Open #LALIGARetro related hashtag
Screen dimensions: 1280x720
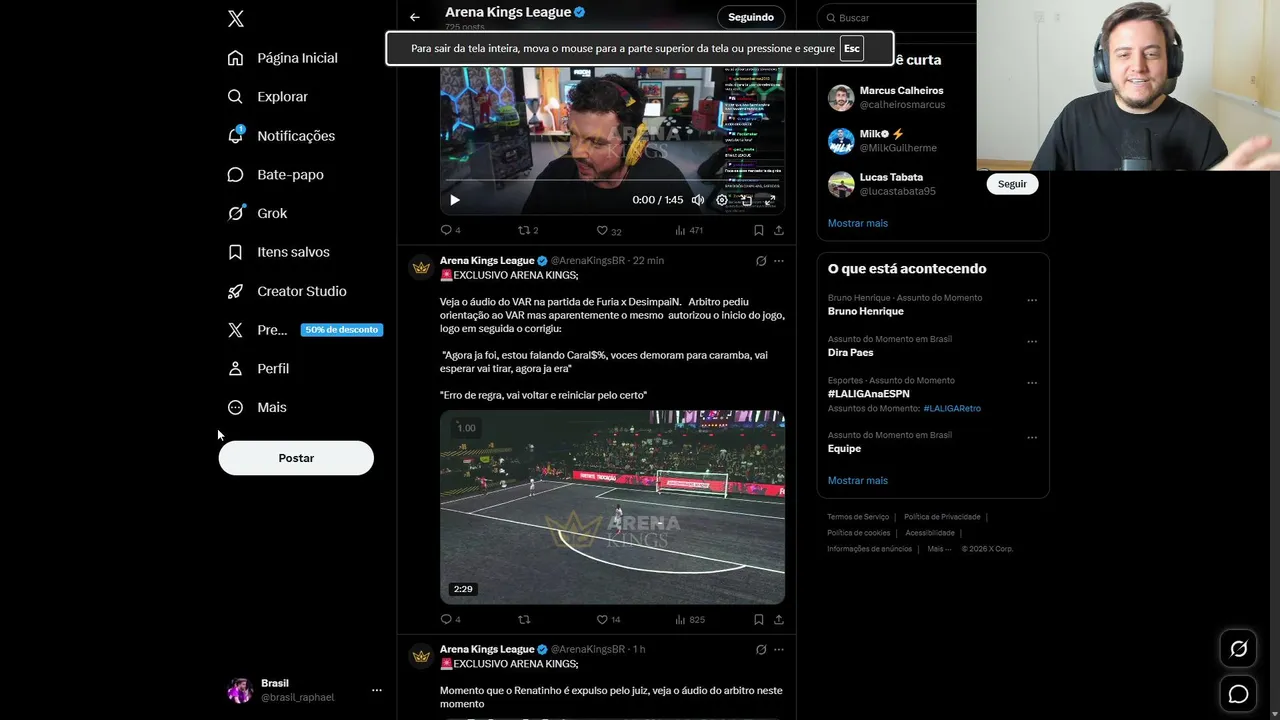point(952,408)
